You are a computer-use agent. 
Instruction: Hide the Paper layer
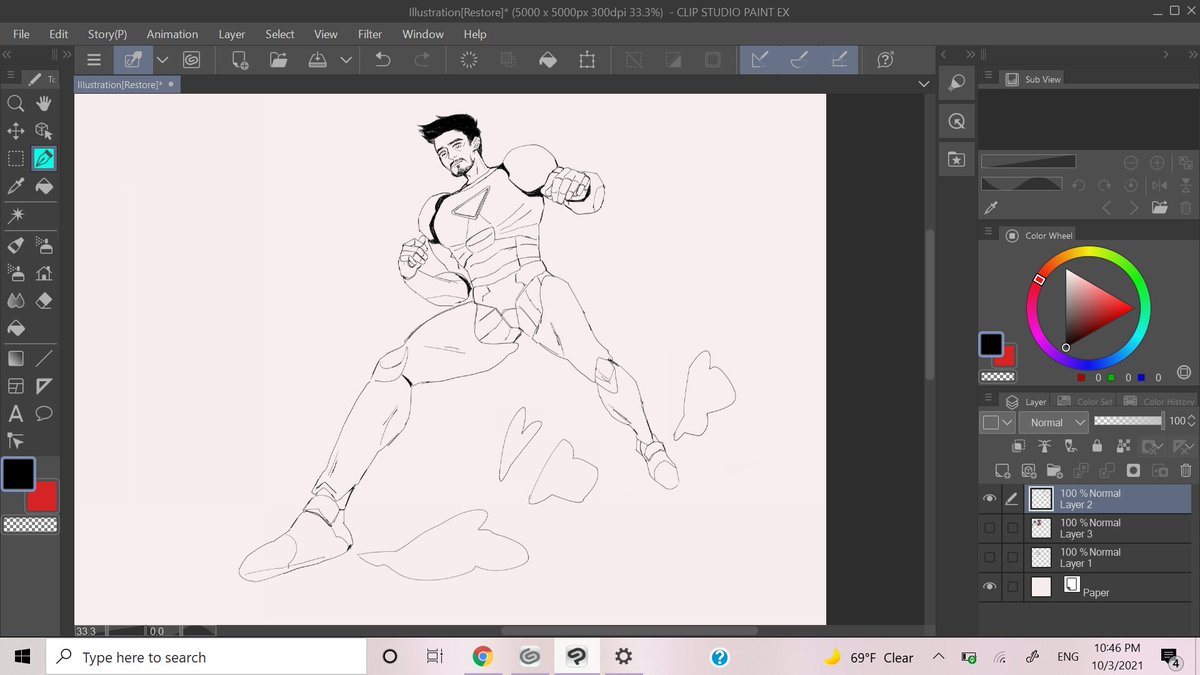[x=990, y=587]
